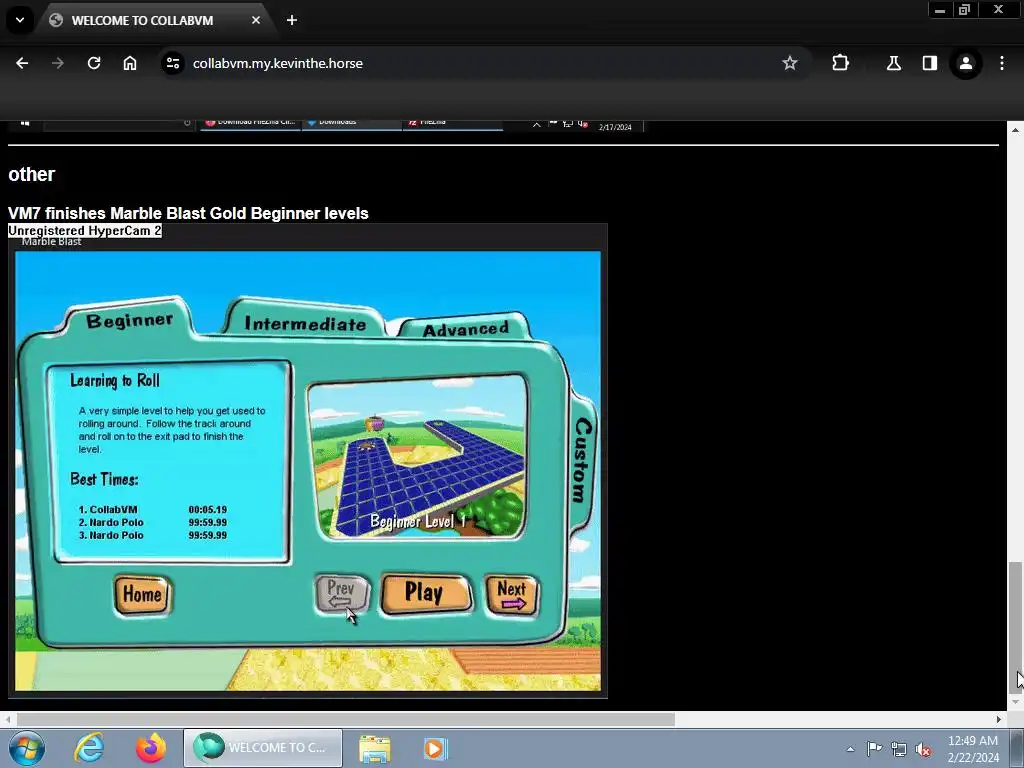Image resolution: width=1024 pixels, height=768 pixels.
Task: Open Chrome Labs flask icon
Action: [x=893, y=63]
